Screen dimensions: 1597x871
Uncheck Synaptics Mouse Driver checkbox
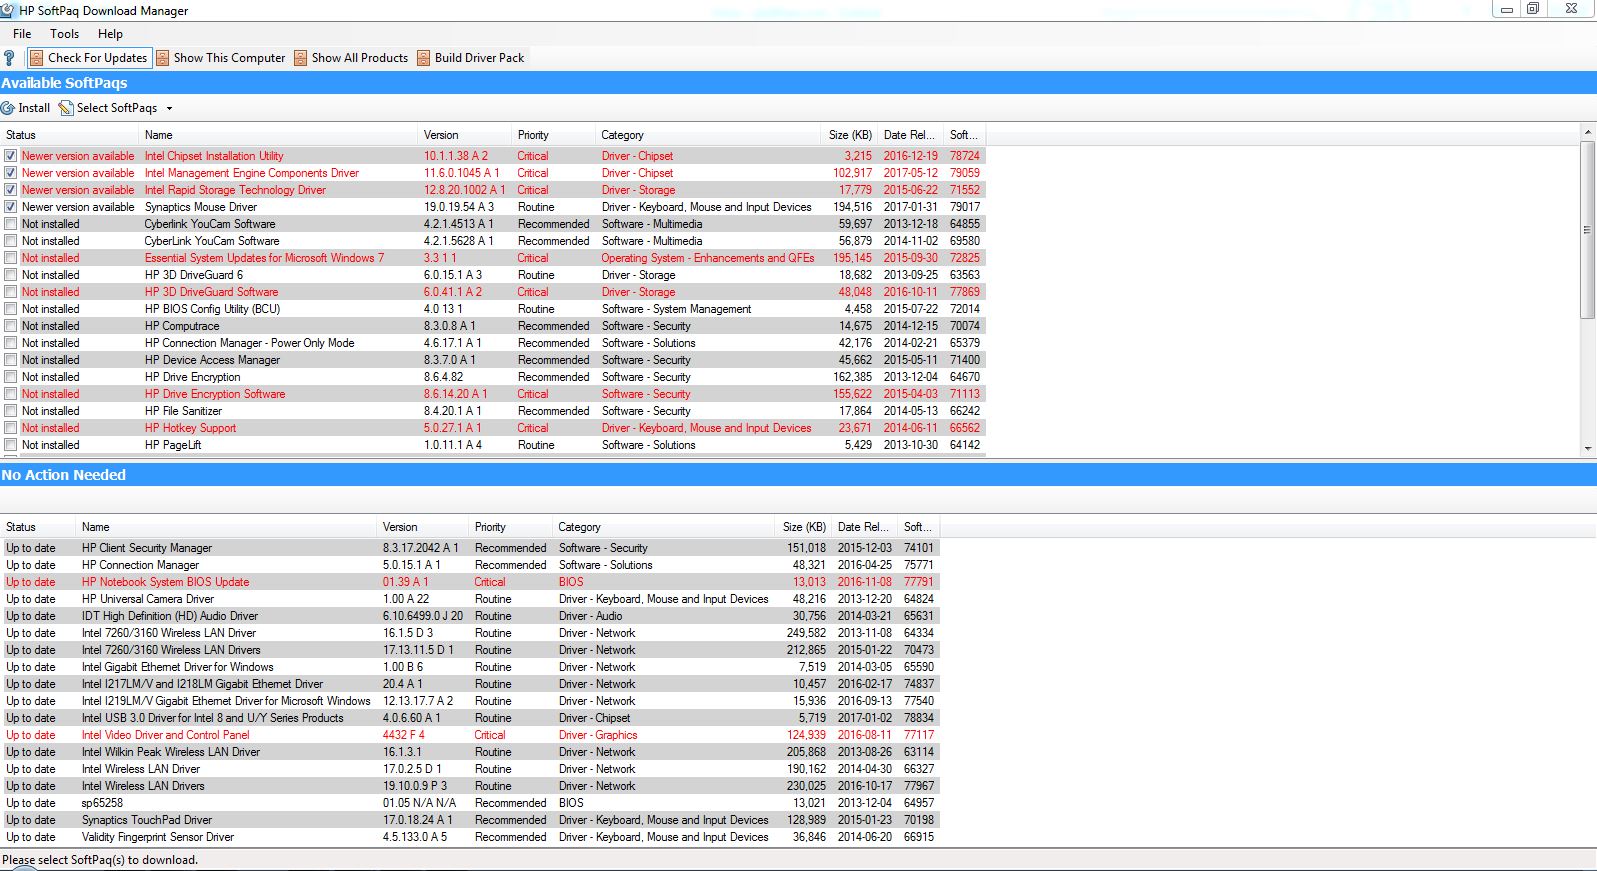[11, 207]
